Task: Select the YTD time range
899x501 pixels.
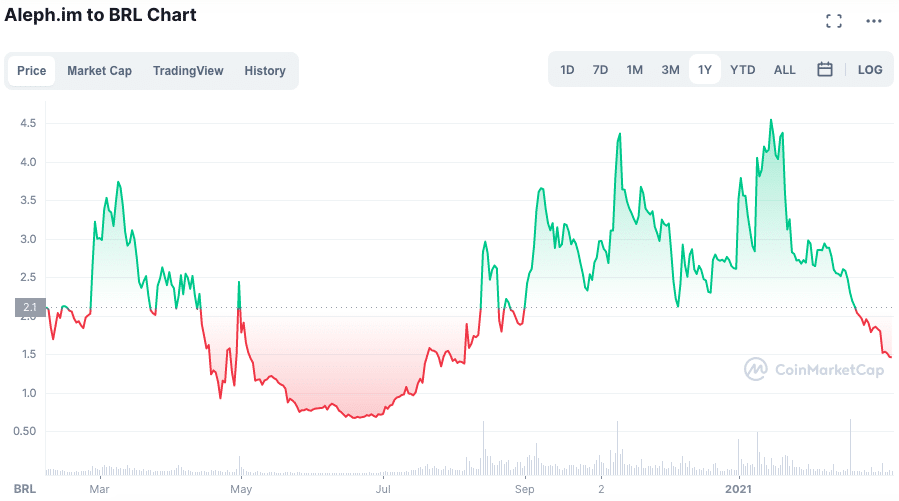Action: pos(742,69)
